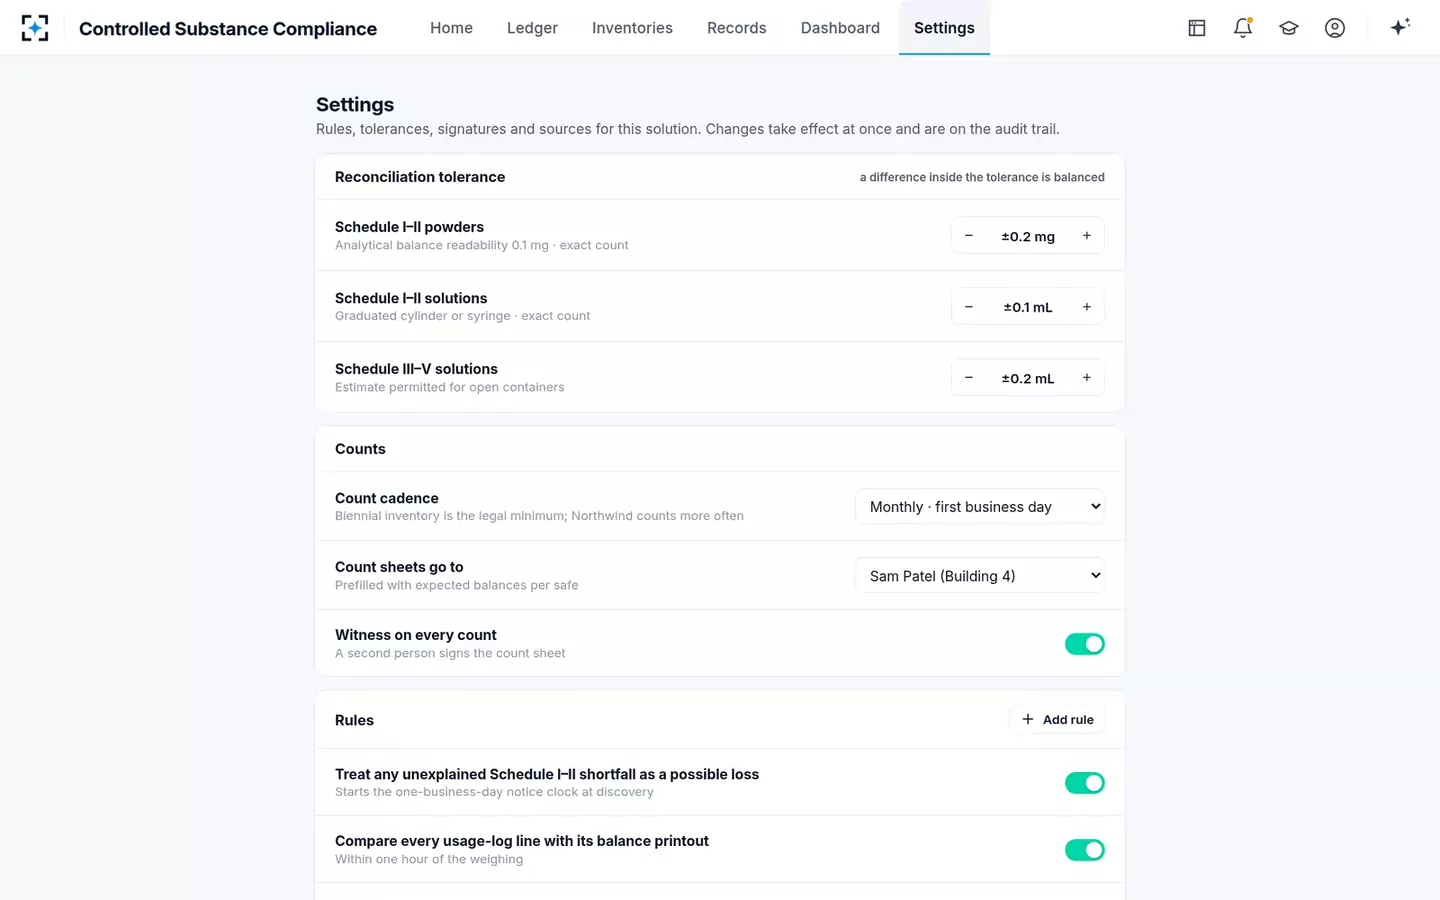Viewport: 1440px width, 900px height.
Task: Open the Dashboard tab
Action: coord(840,28)
